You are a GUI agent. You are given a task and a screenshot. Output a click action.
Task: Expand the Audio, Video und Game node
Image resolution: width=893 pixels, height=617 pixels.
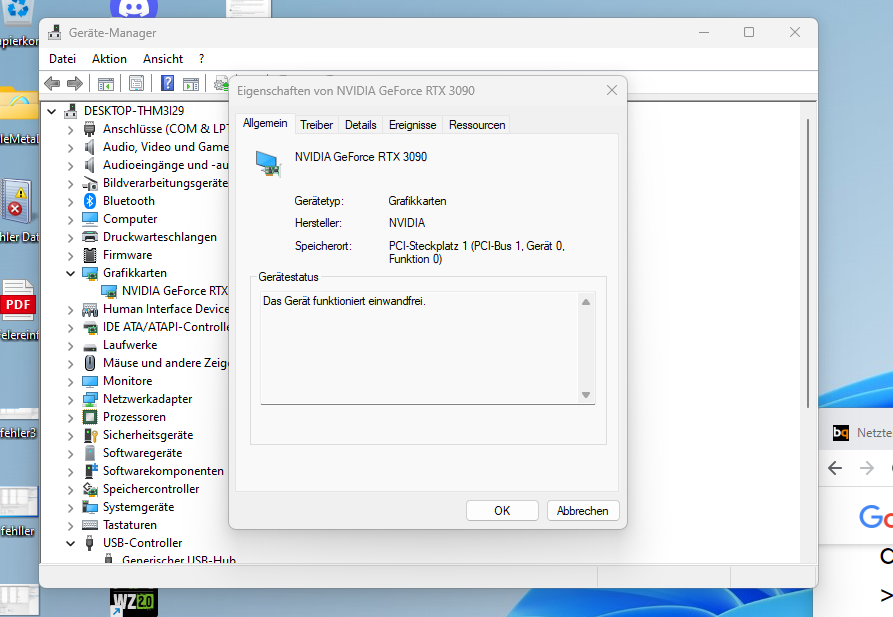pyautogui.click(x=70, y=148)
